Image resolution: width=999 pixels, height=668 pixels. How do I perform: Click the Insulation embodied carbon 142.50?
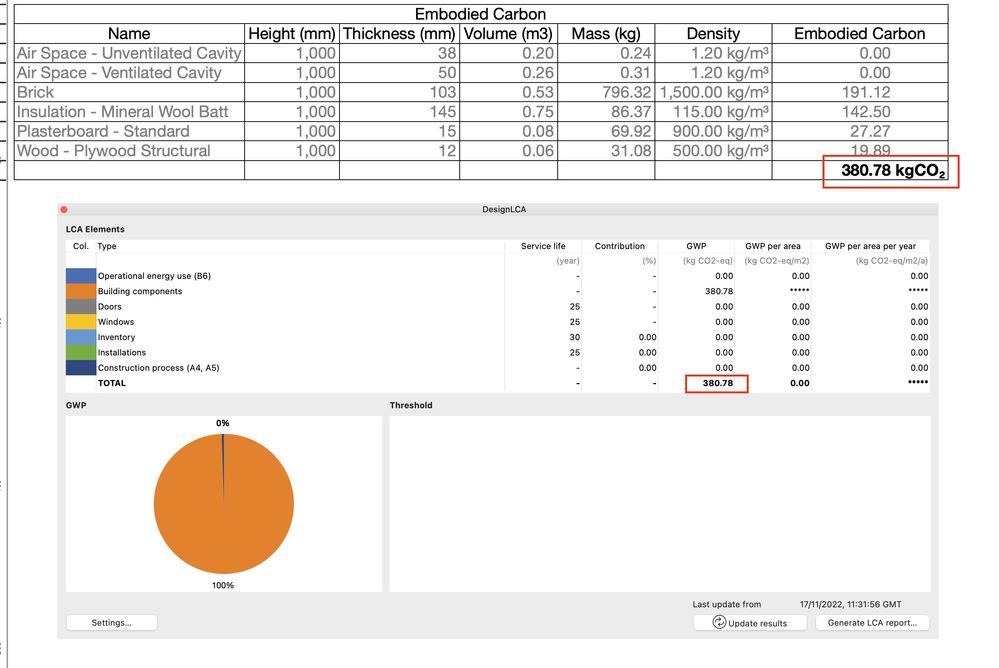pos(866,112)
